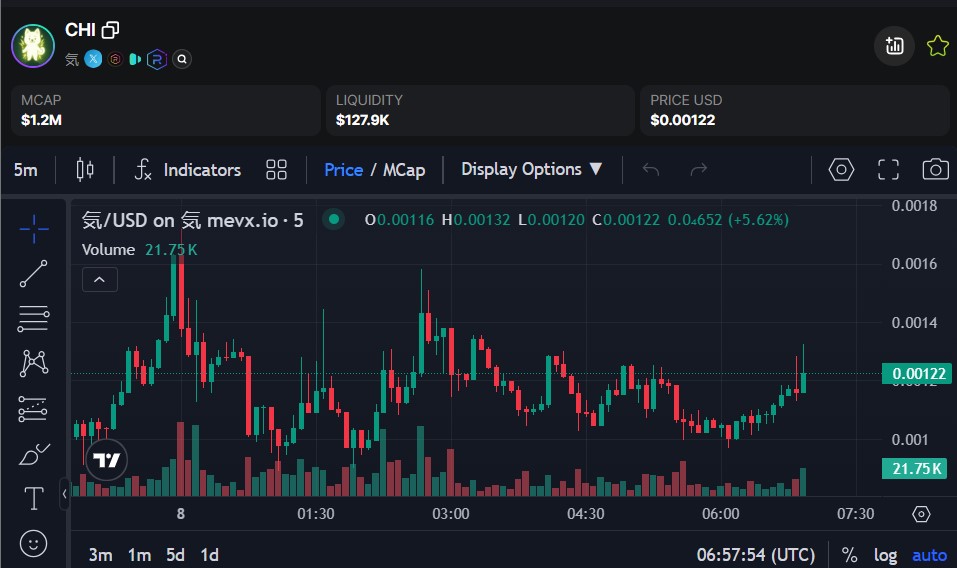
Task: Open the 5m time interval selector
Action: [26, 170]
